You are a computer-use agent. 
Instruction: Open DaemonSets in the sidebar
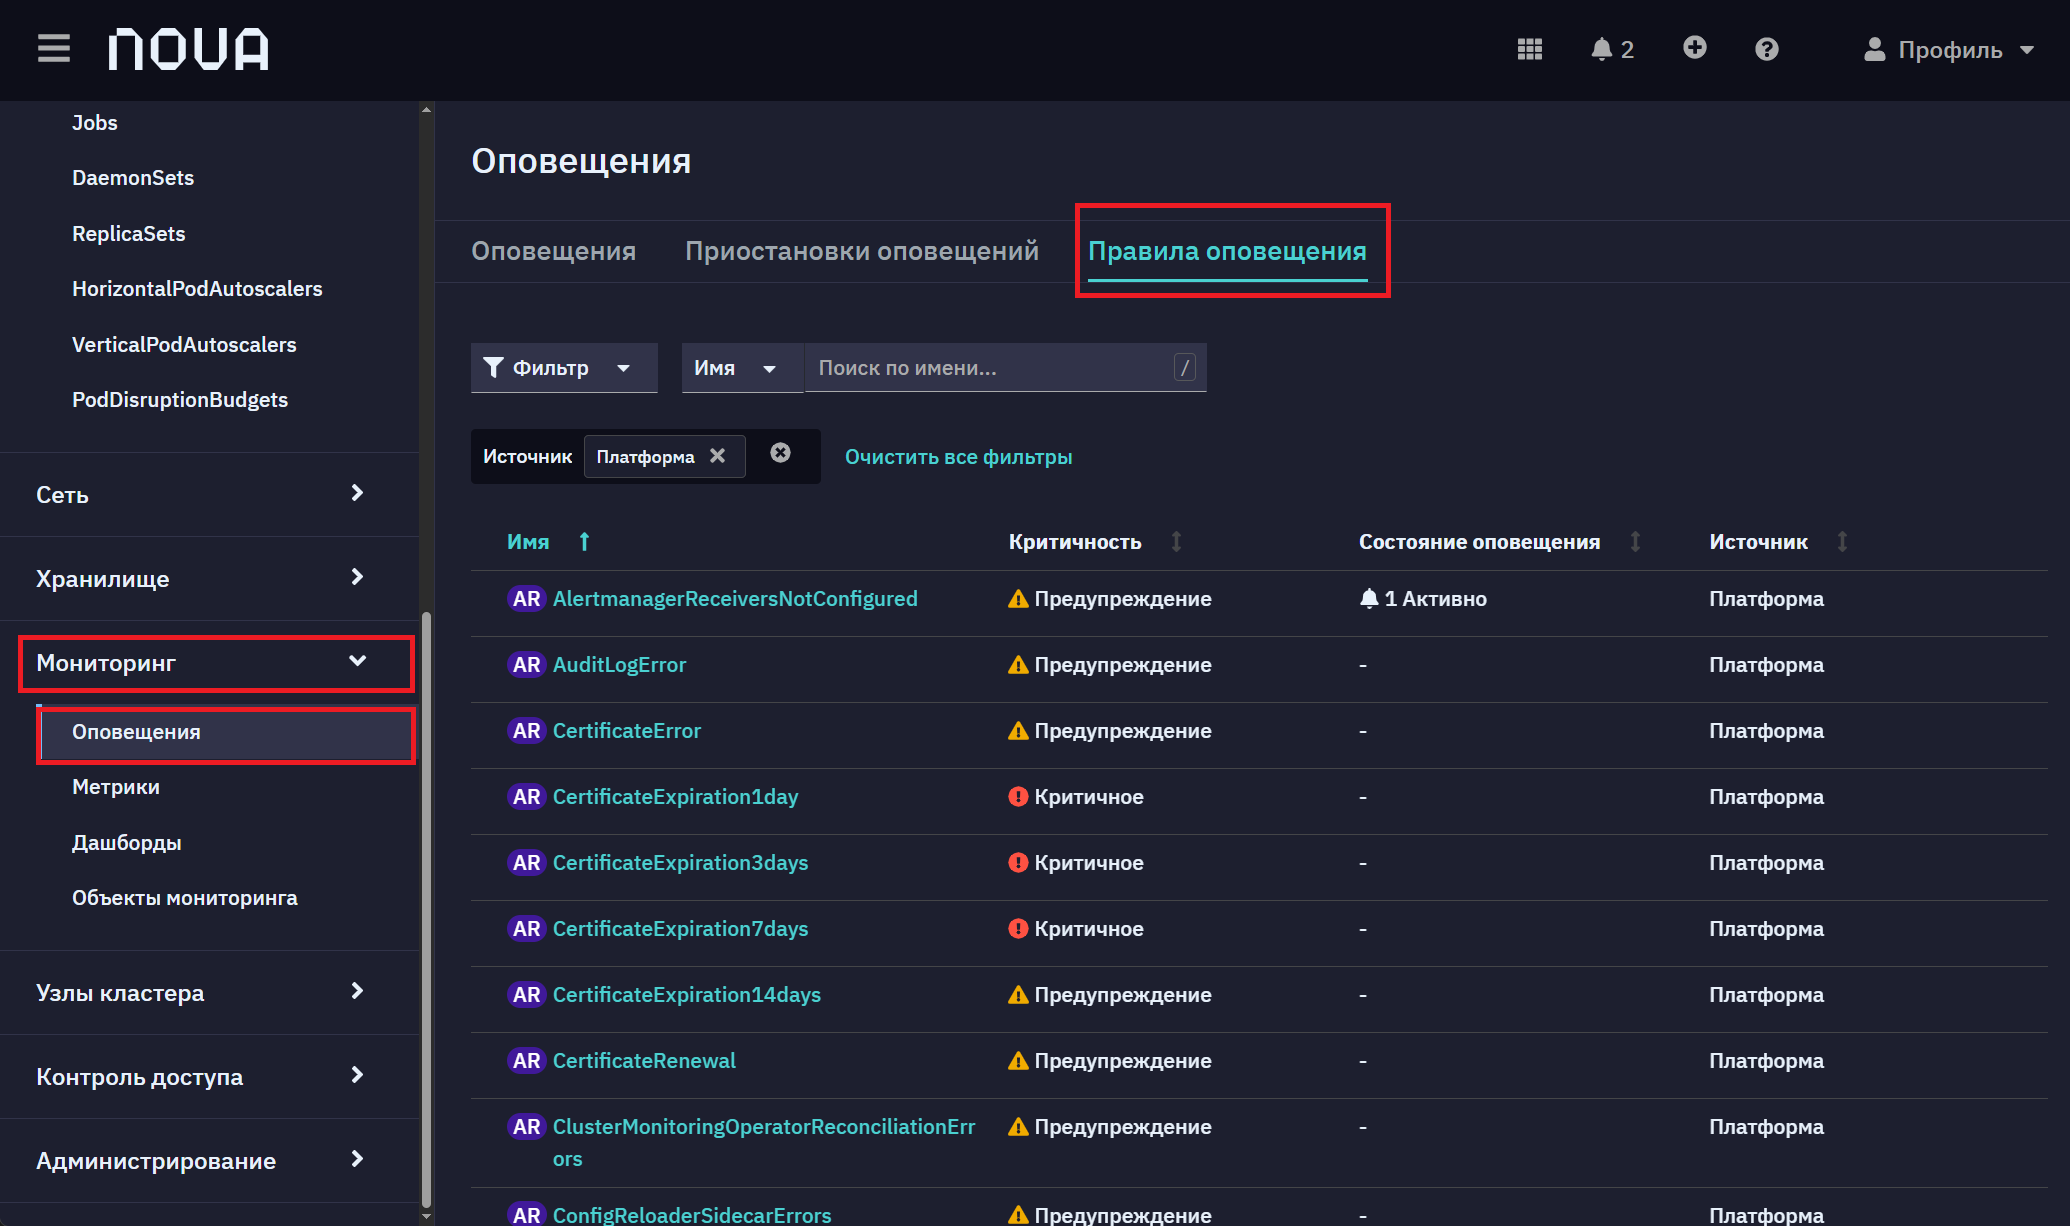pyautogui.click(x=133, y=178)
